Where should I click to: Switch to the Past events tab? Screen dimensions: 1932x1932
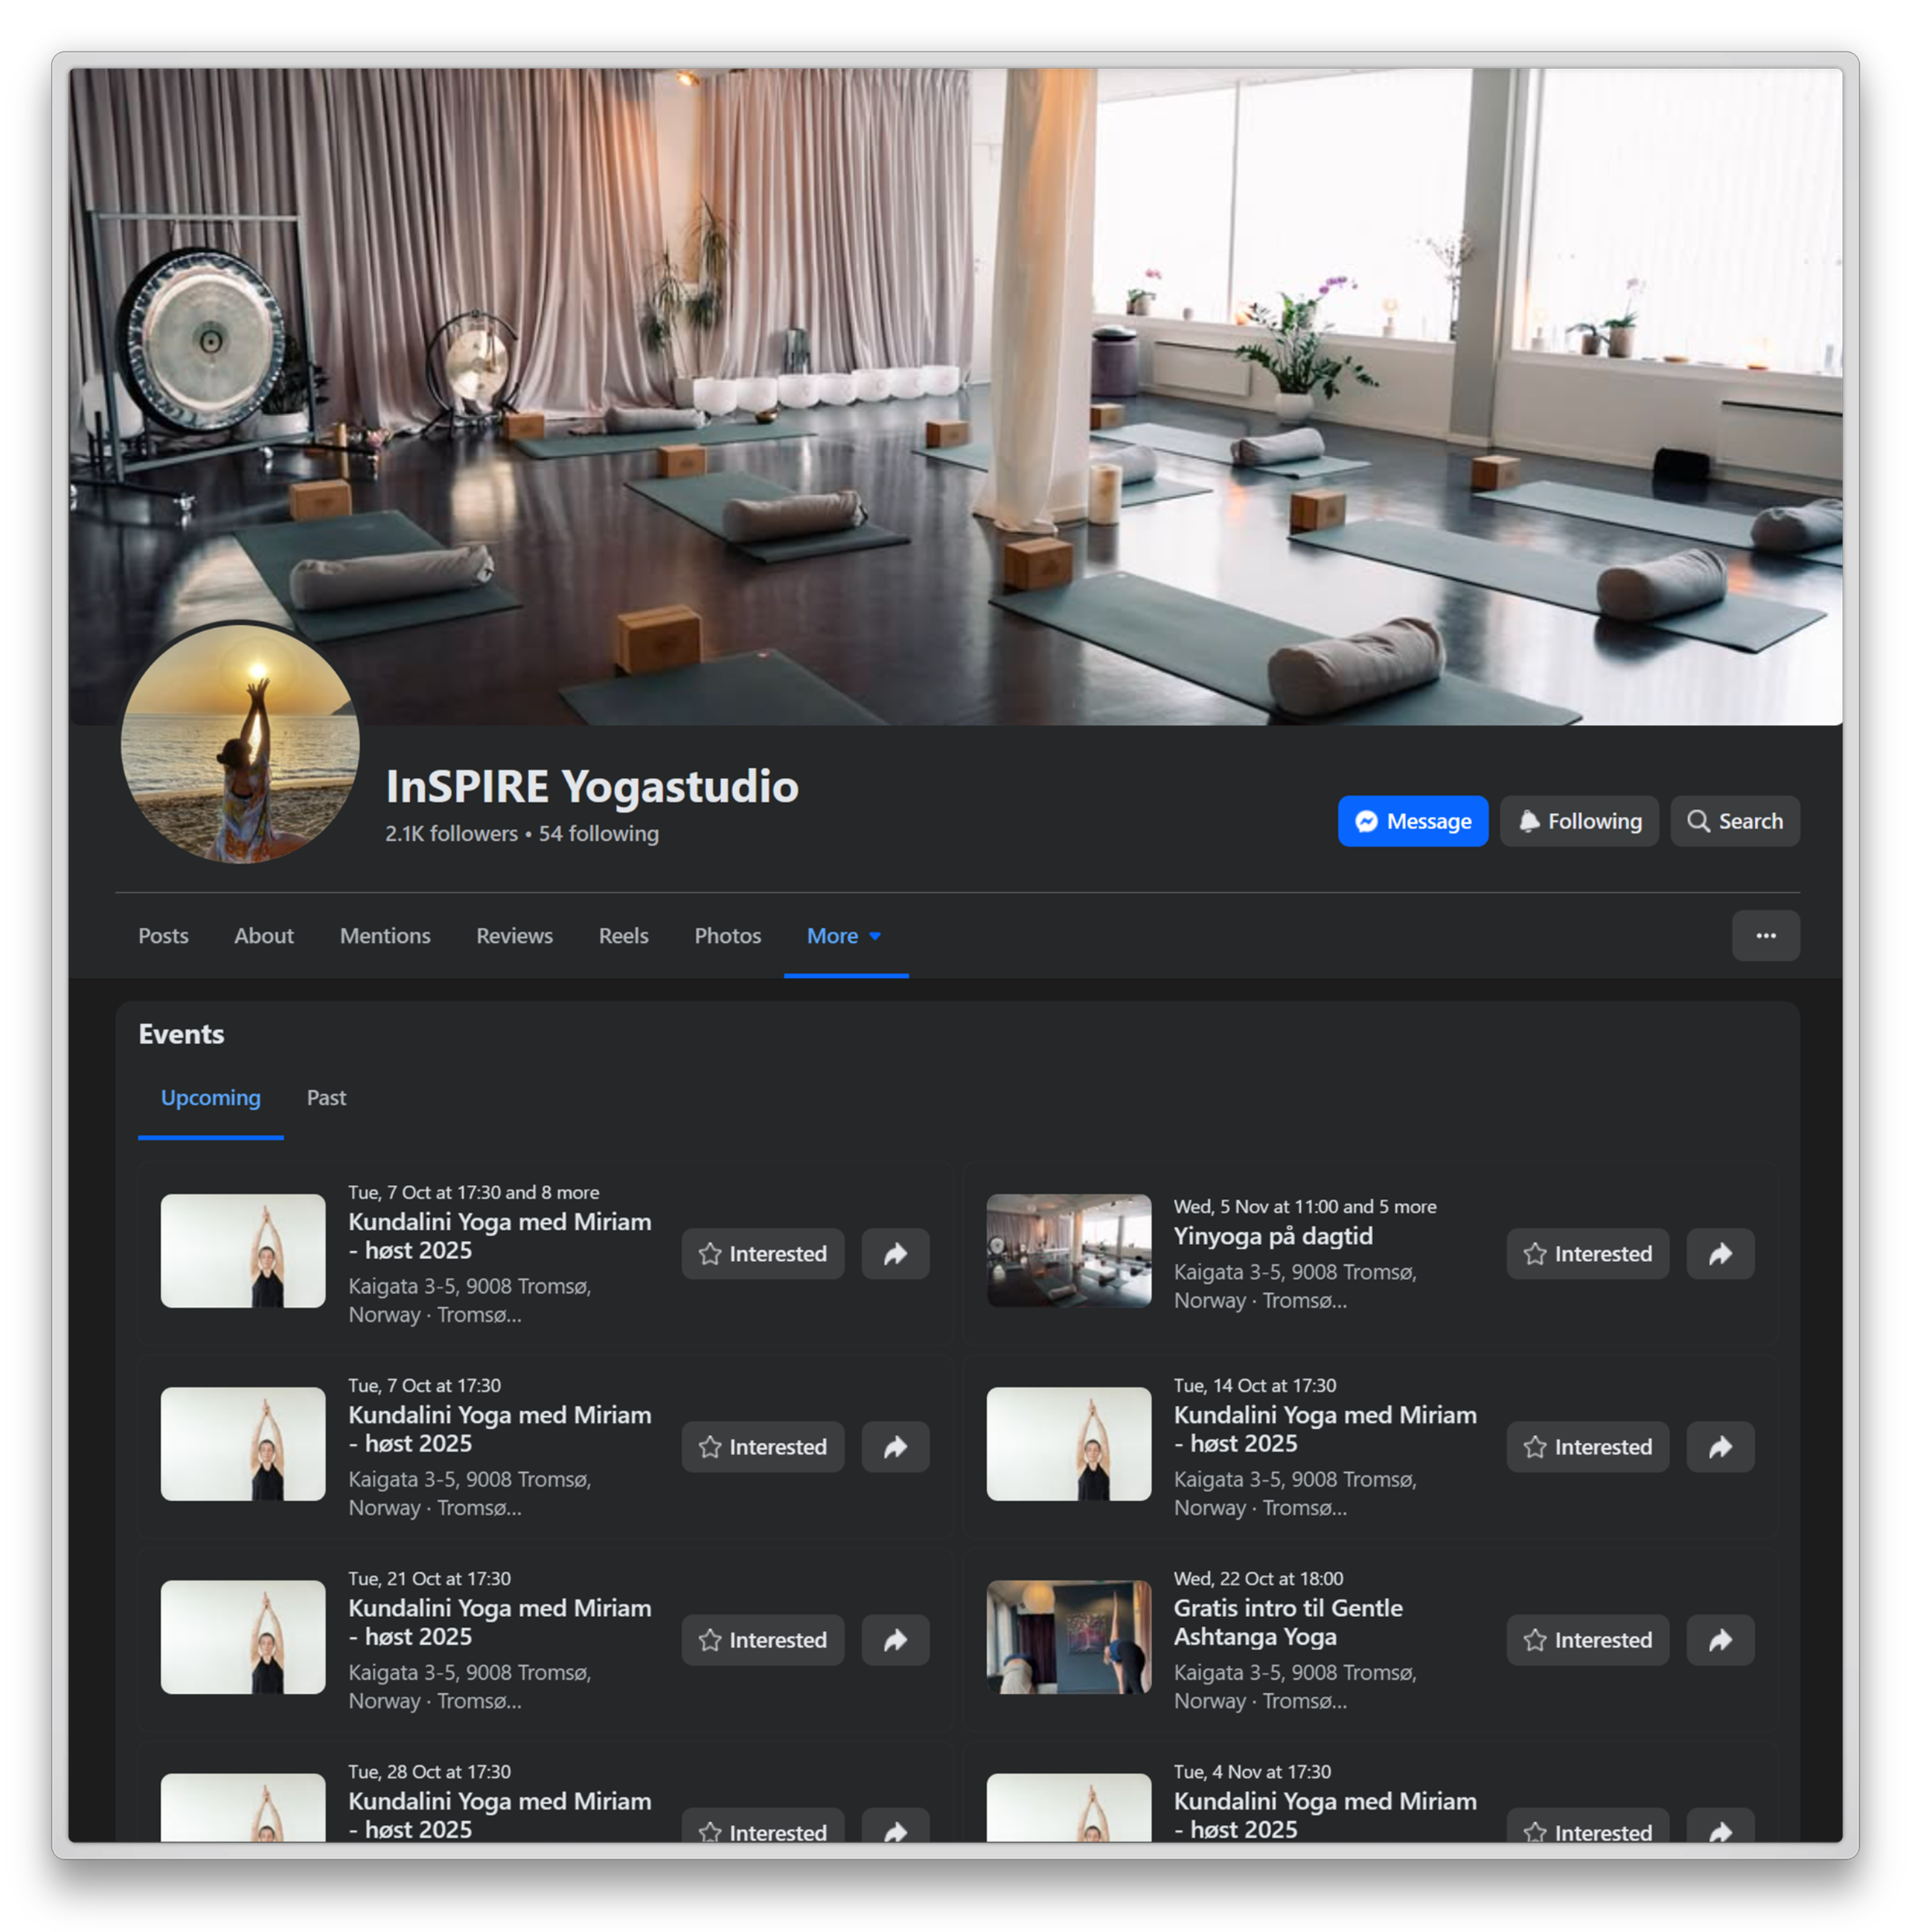tap(326, 1098)
